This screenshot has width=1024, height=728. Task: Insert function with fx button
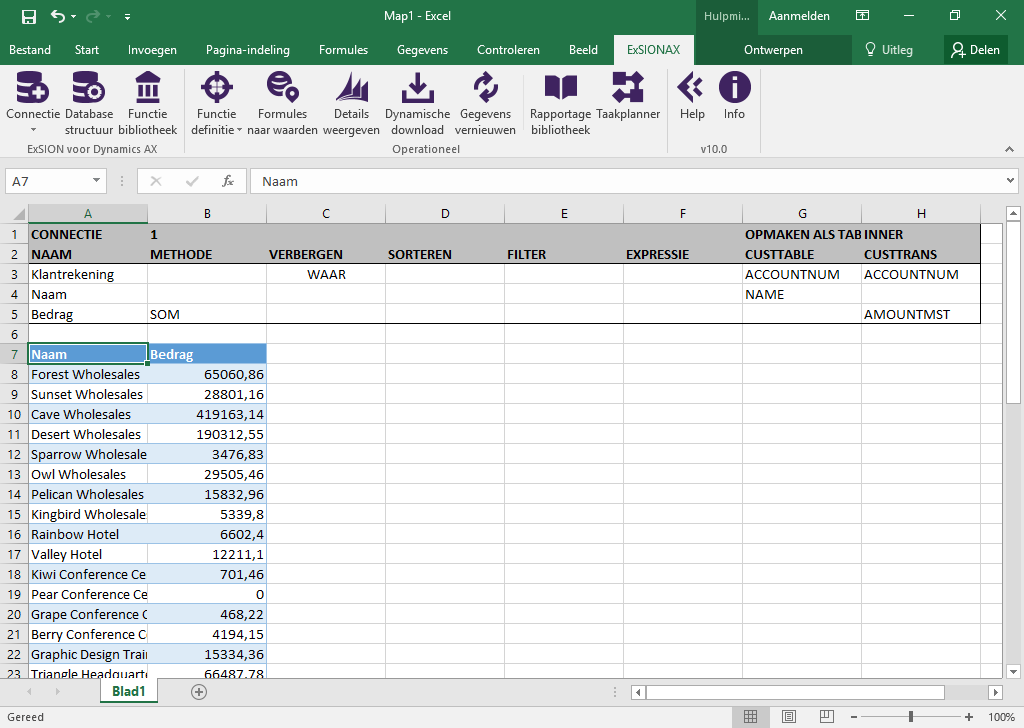pyautogui.click(x=228, y=181)
